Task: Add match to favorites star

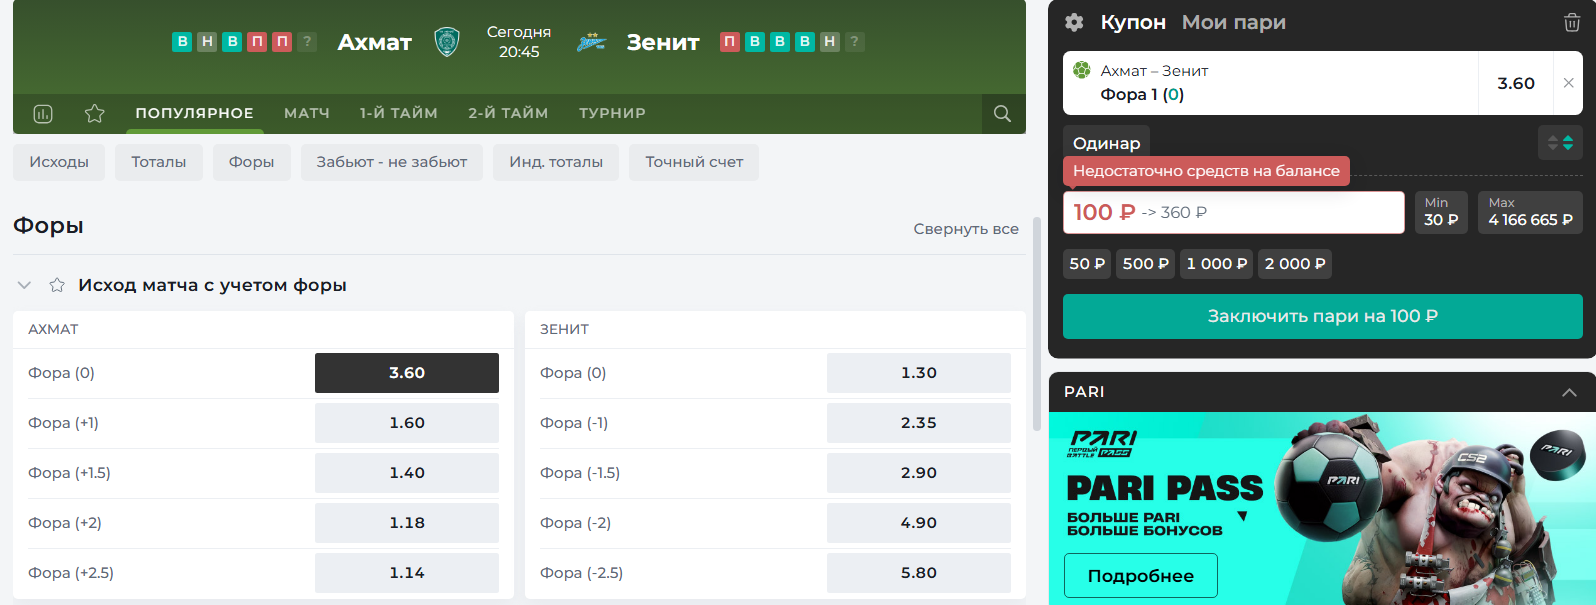Action: [x=95, y=114]
